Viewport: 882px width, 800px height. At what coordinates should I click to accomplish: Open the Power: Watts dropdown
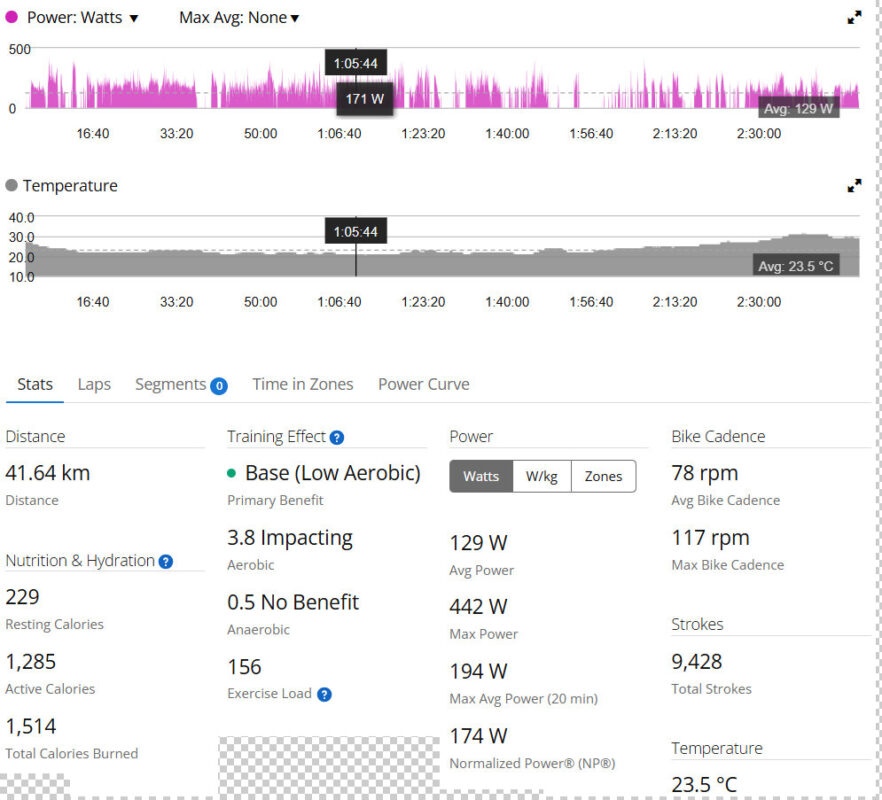tap(82, 17)
